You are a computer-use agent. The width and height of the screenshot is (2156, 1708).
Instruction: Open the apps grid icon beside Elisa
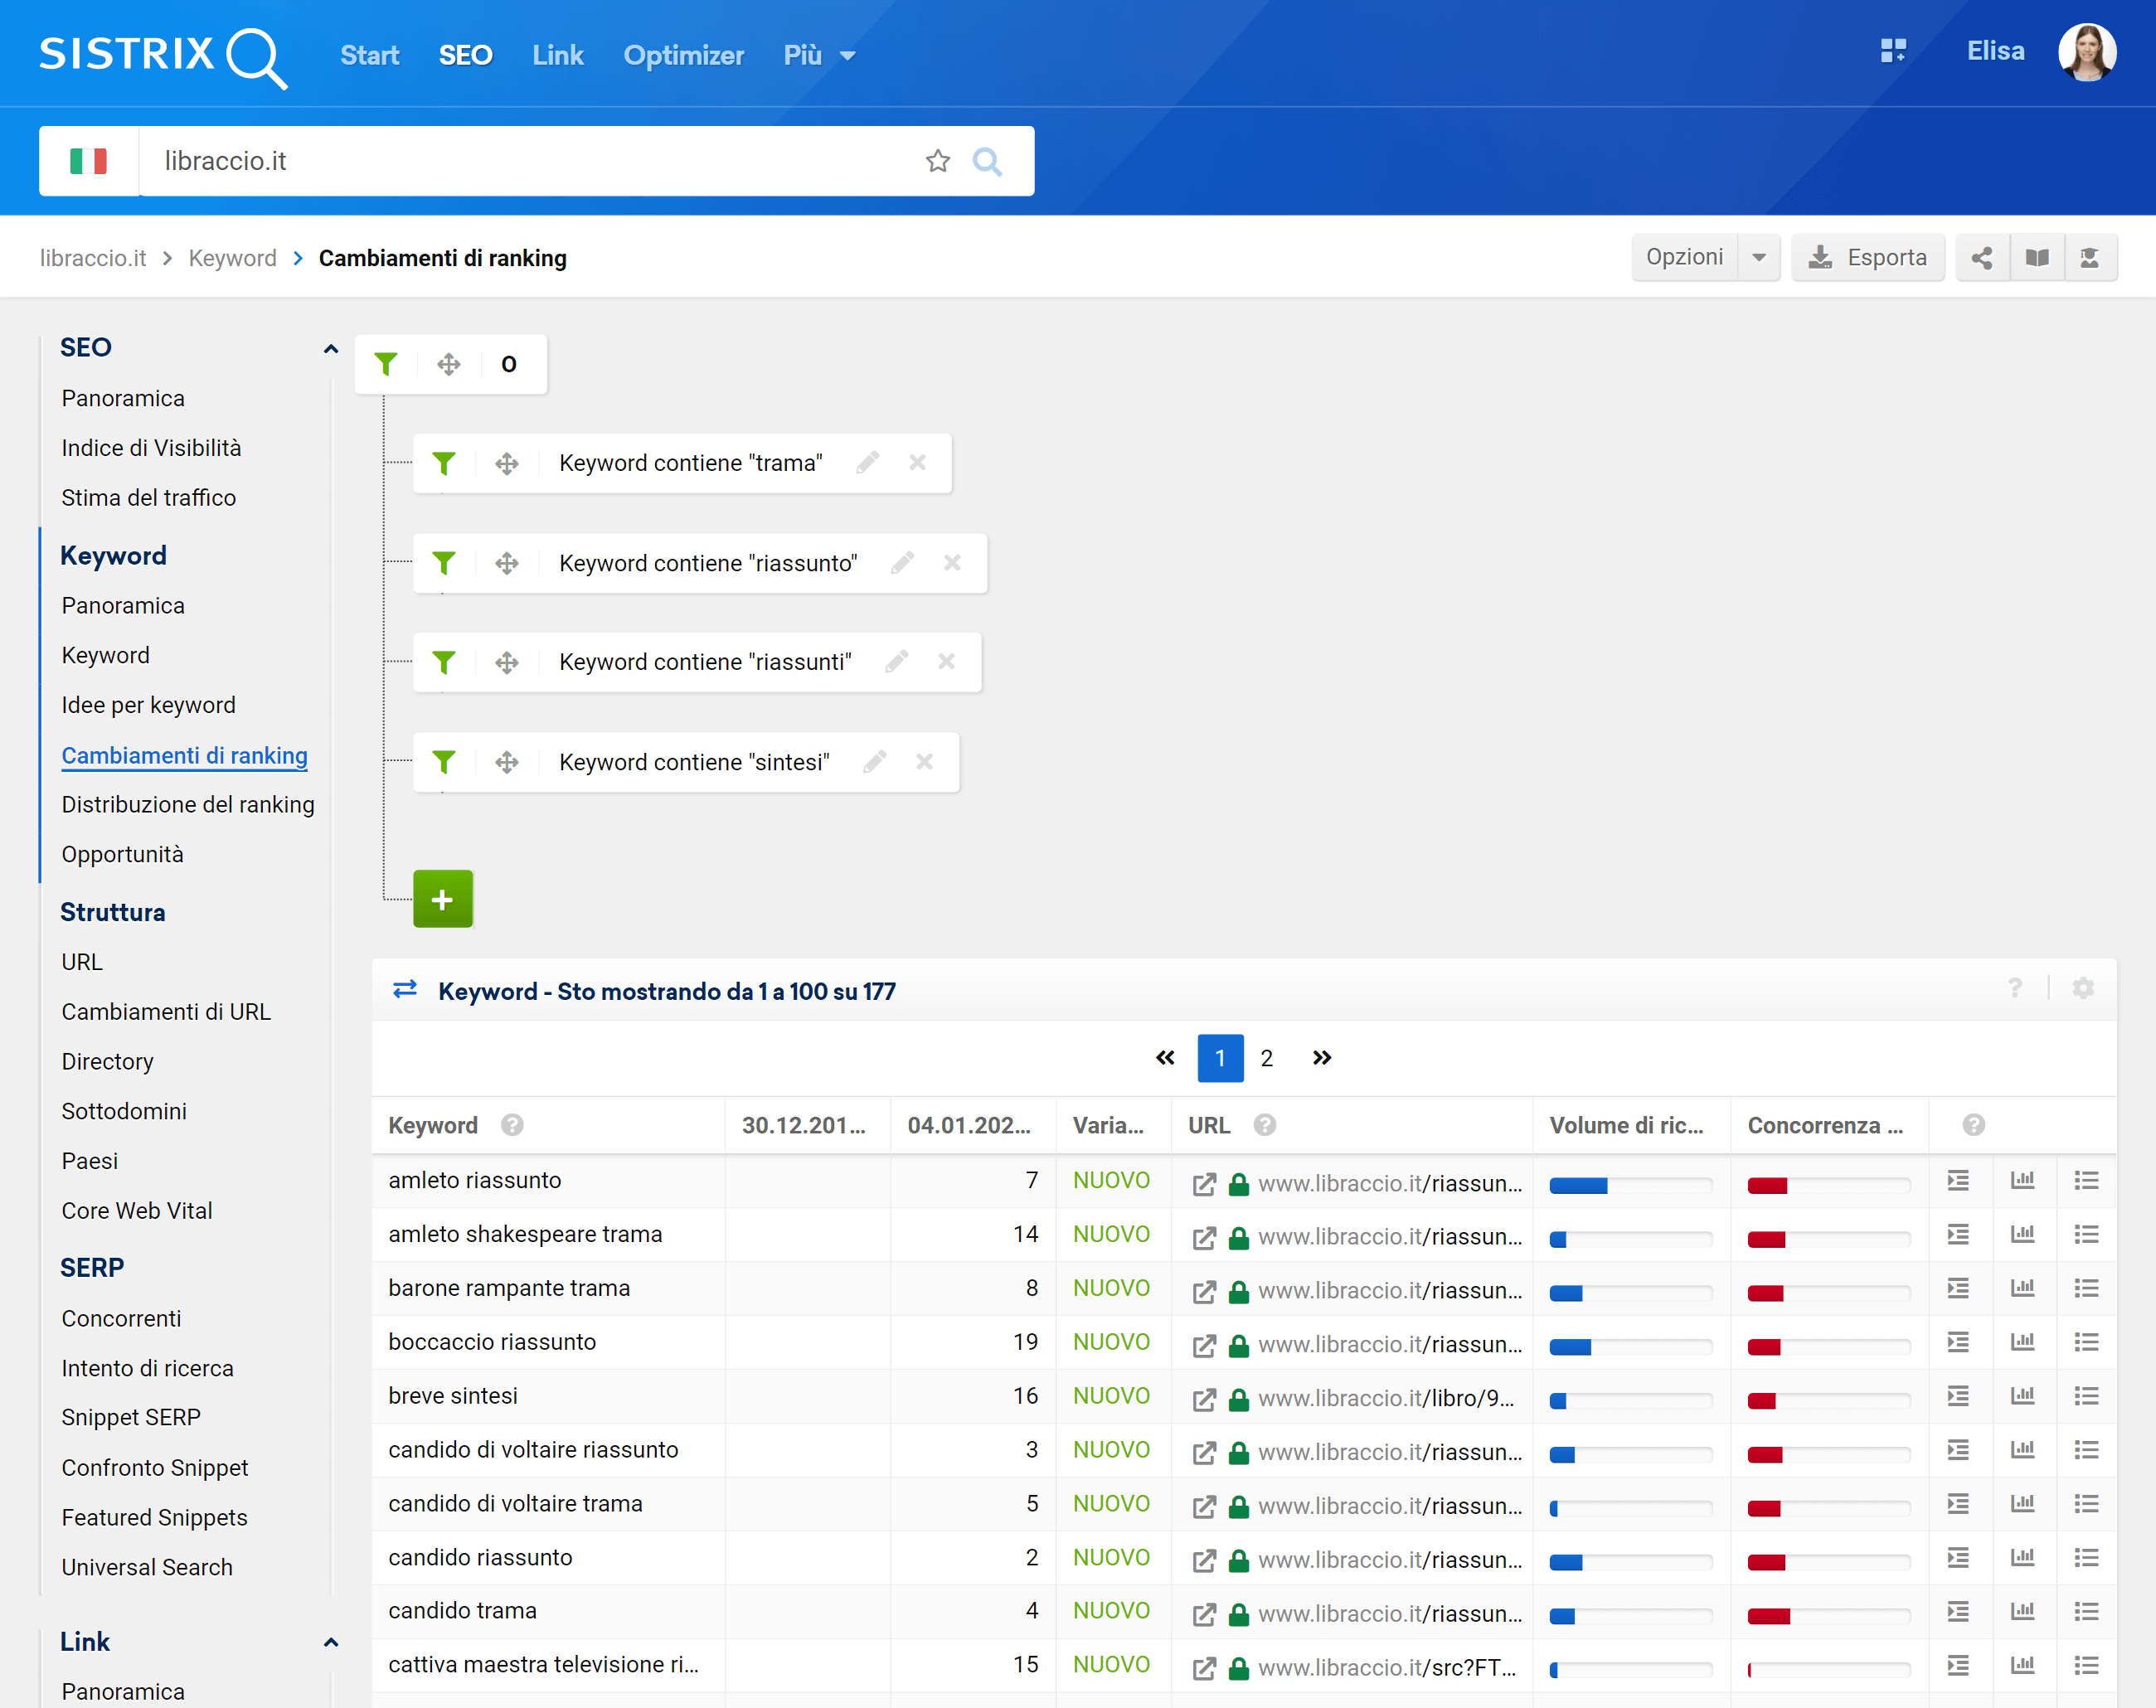click(1893, 51)
